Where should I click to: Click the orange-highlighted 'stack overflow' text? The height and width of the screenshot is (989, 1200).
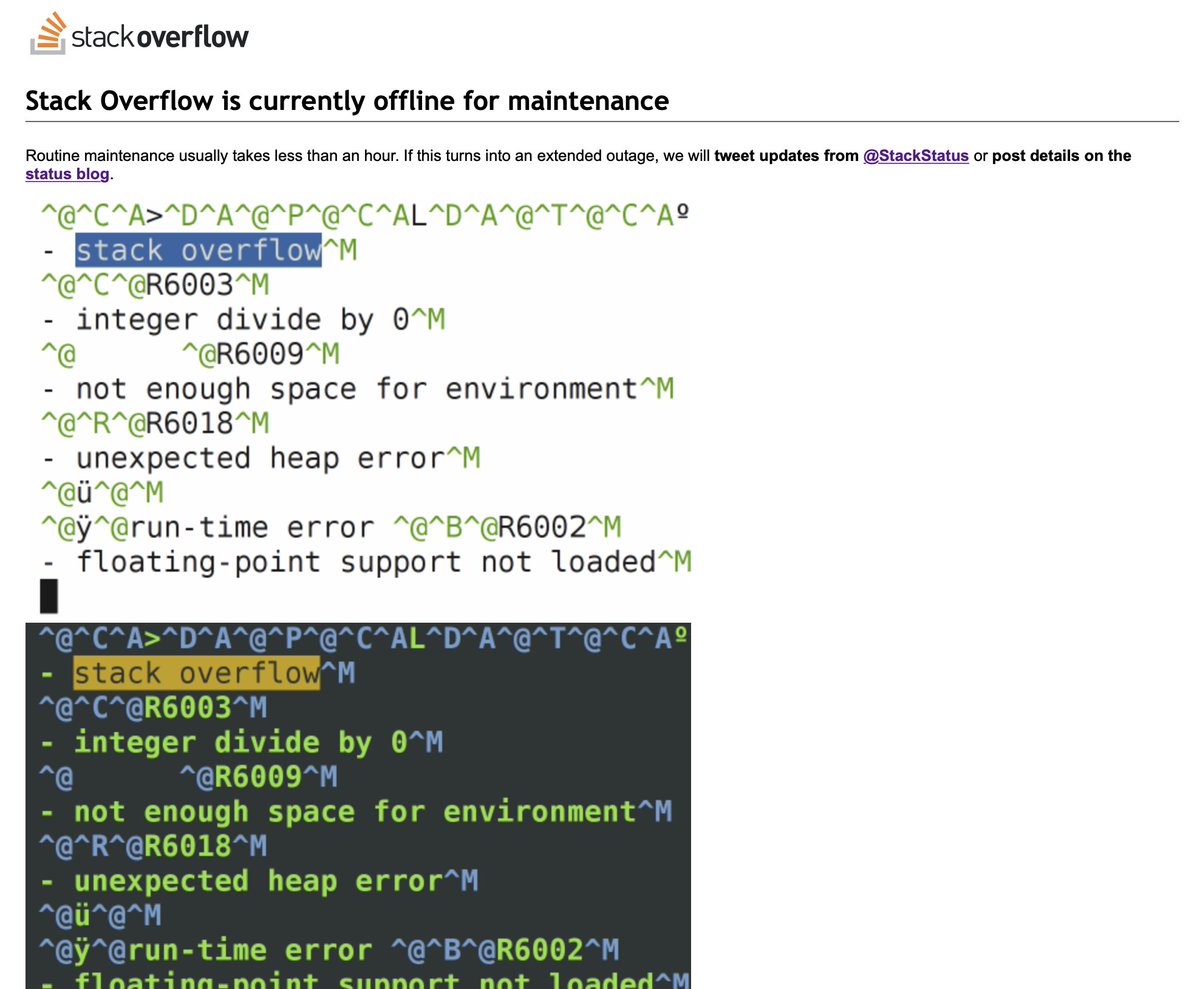coord(197,673)
